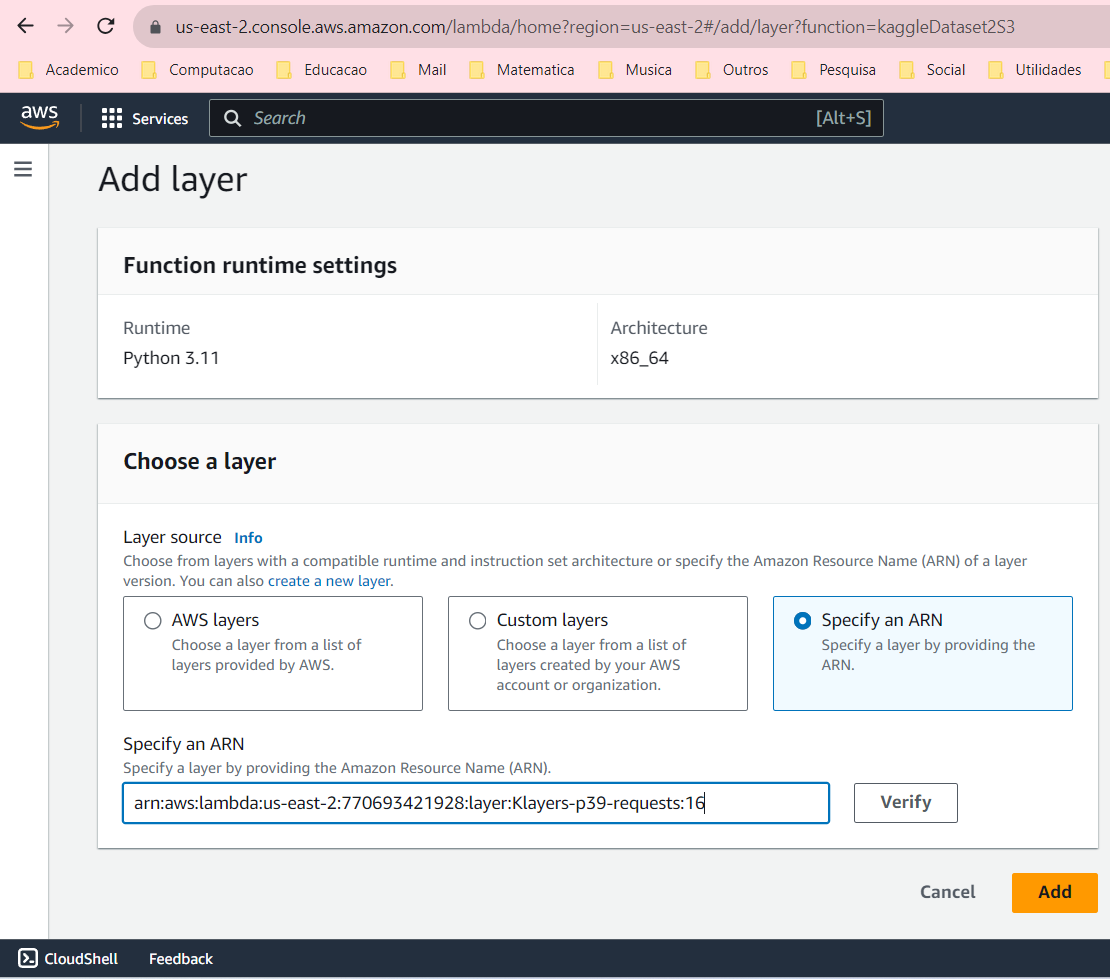The height and width of the screenshot is (979, 1110).
Task: Open the Academico bookmarks folder
Action: click(x=70, y=70)
